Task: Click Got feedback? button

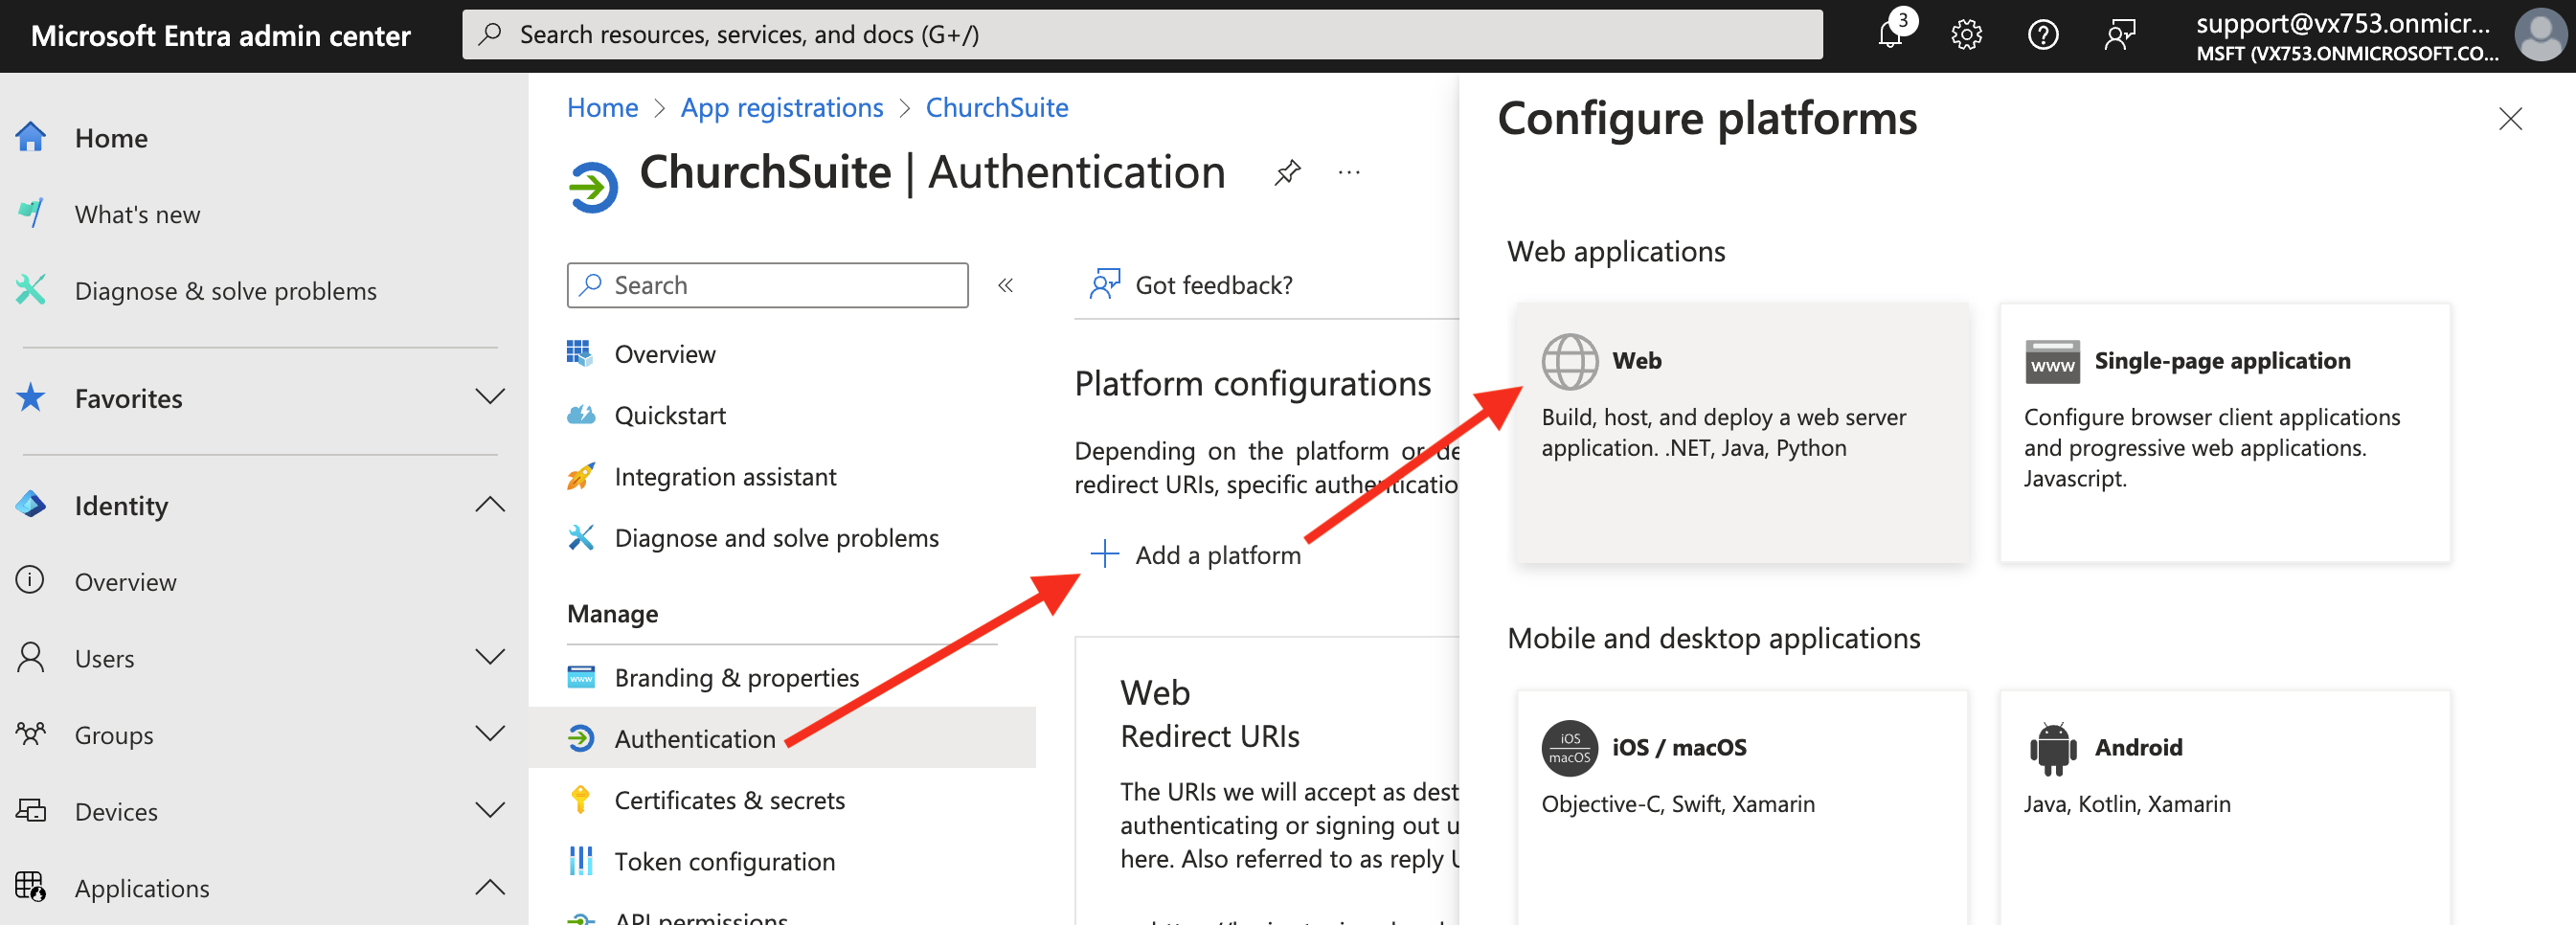Action: [1190, 285]
